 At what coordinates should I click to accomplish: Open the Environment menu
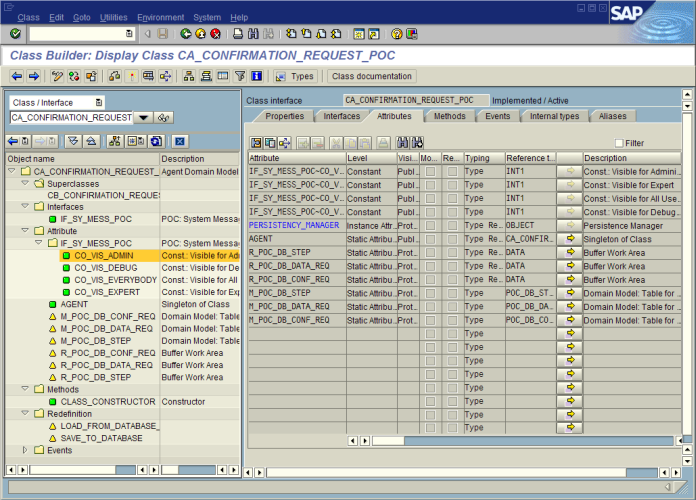[161, 17]
